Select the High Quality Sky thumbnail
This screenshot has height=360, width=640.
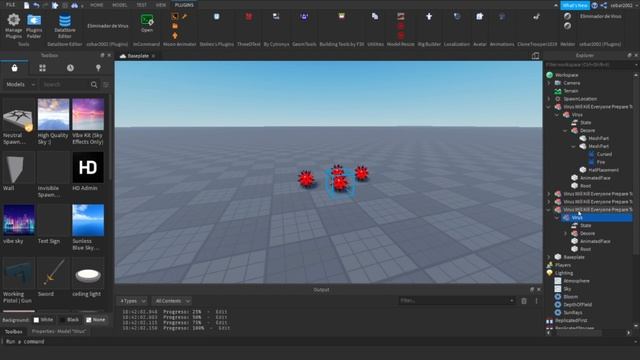(x=53, y=114)
